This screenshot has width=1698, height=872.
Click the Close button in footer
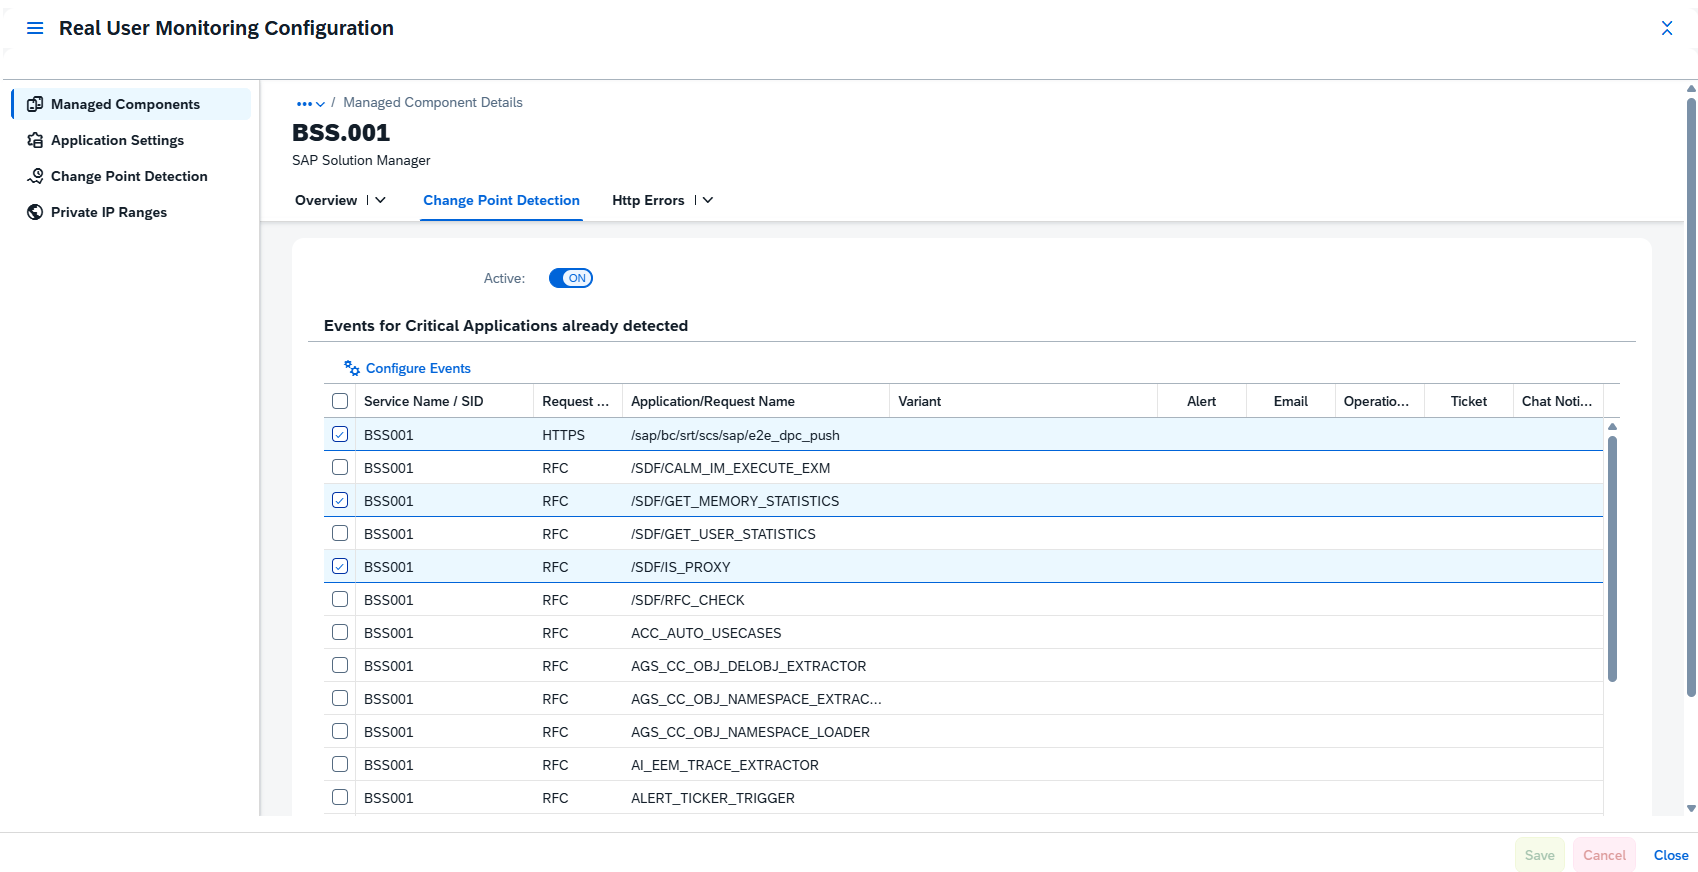[1670, 855]
